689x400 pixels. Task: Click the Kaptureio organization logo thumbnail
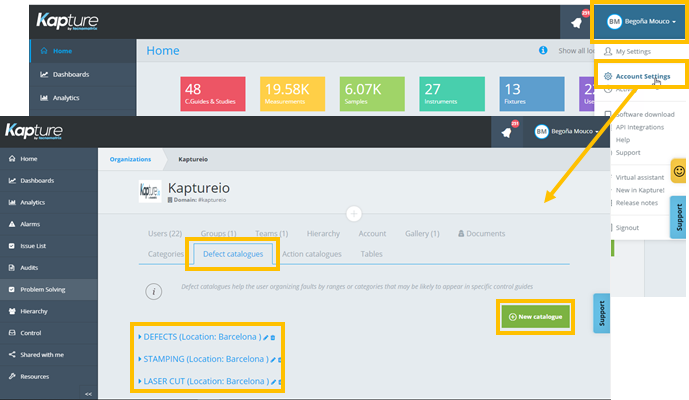point(149,191)
